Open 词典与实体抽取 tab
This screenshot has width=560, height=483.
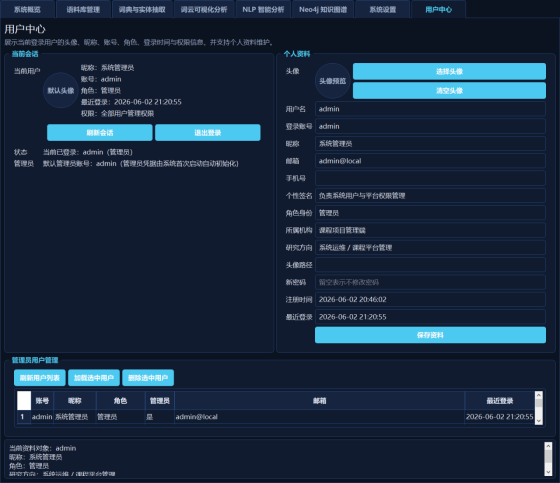tap(142, 9)
